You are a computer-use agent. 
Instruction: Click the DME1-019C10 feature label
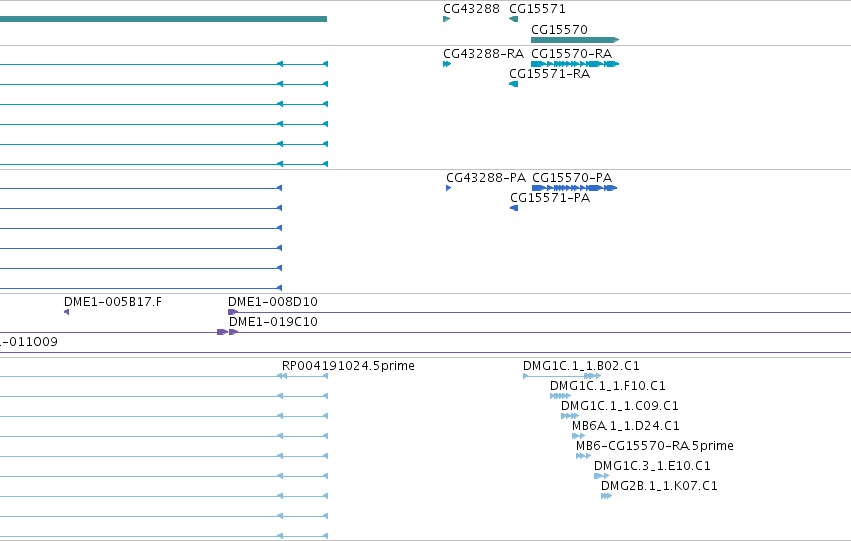273,322
